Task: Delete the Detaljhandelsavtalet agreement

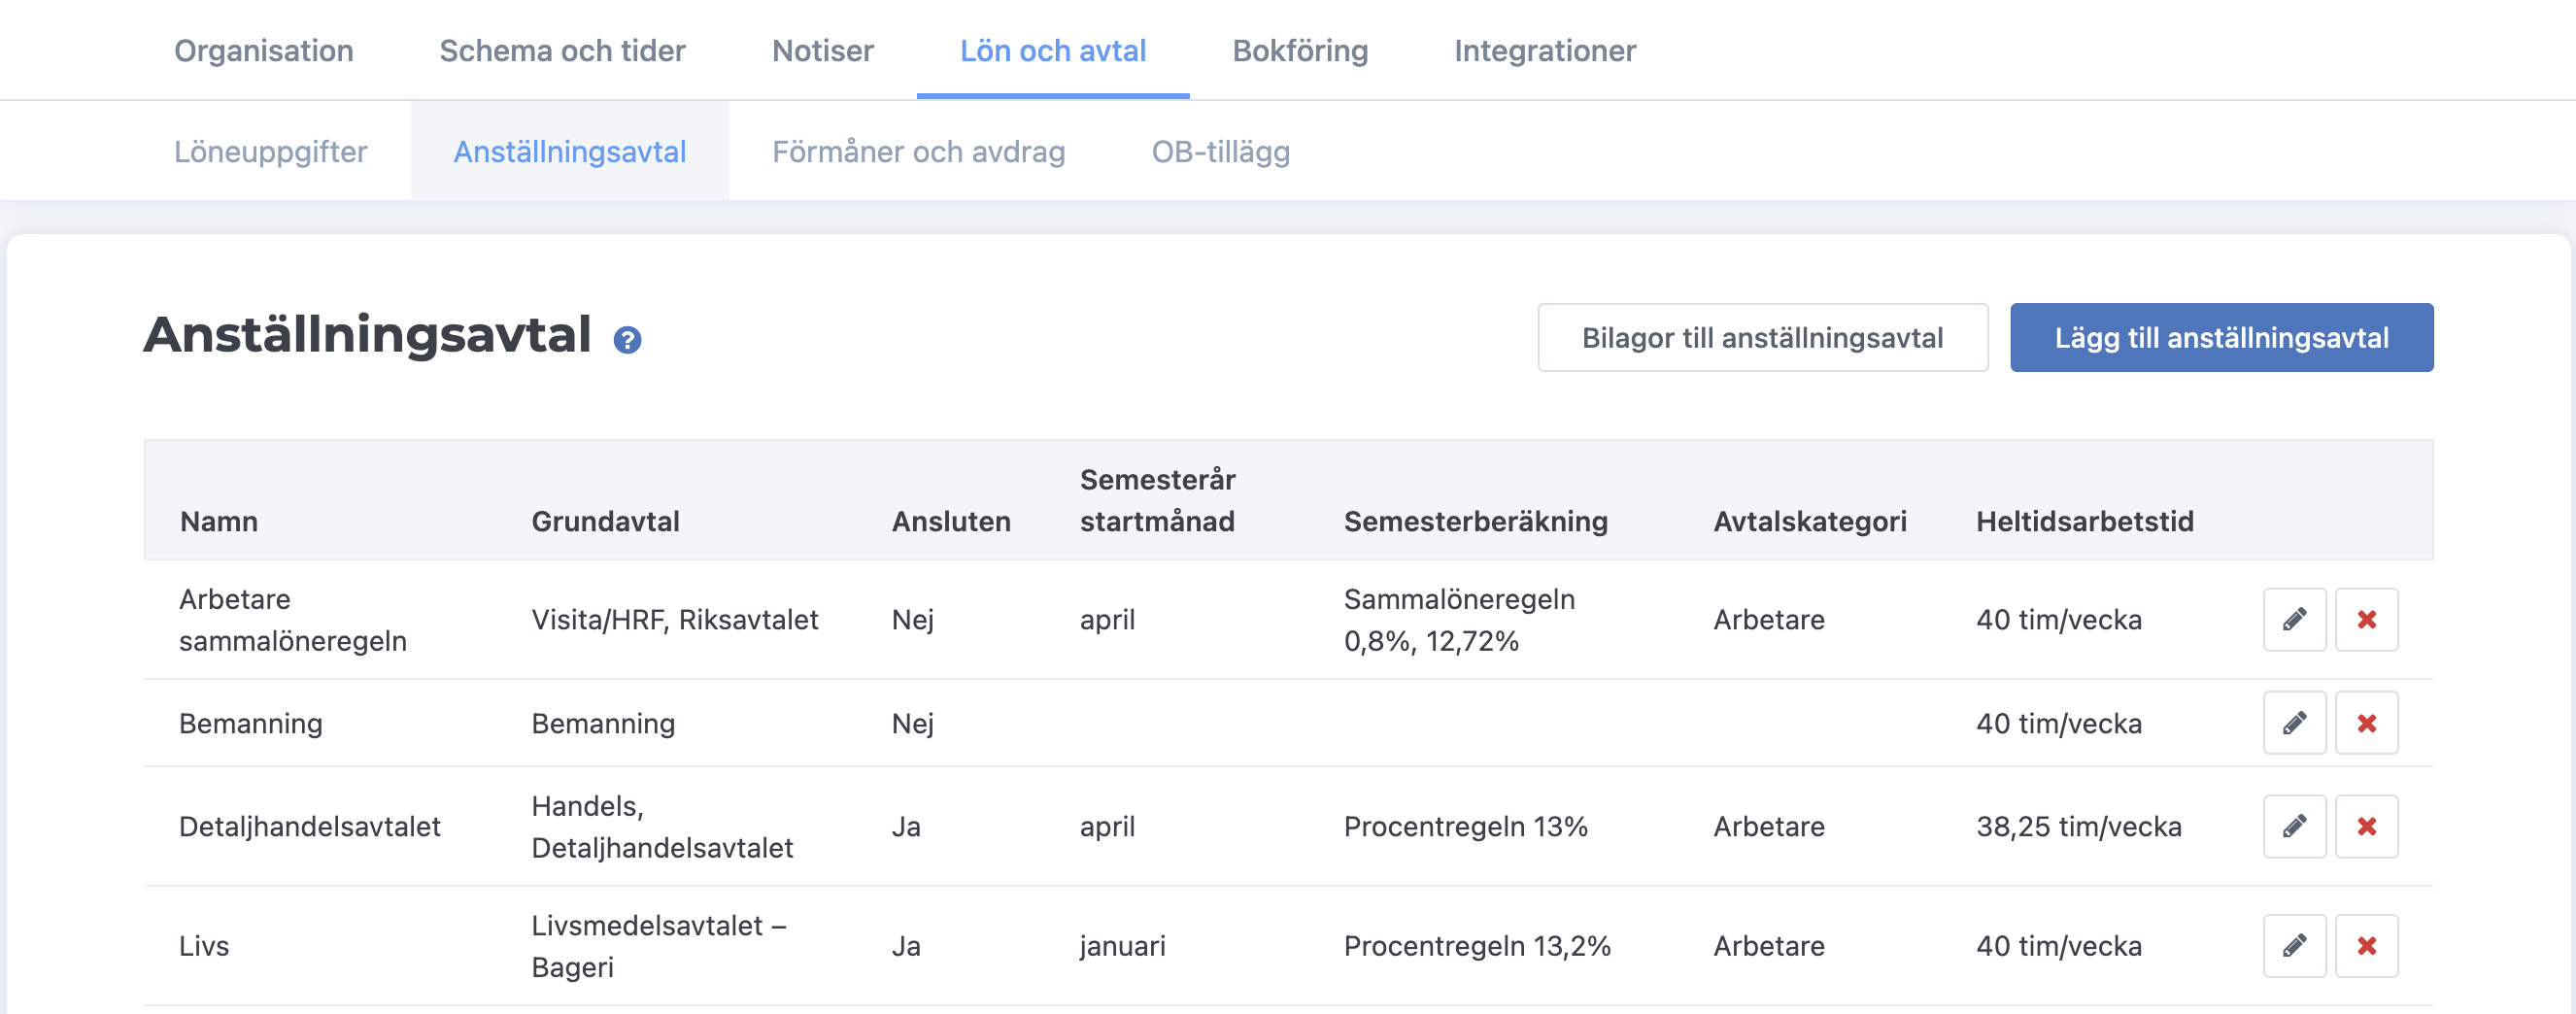Action: [x=2366, y=827]
